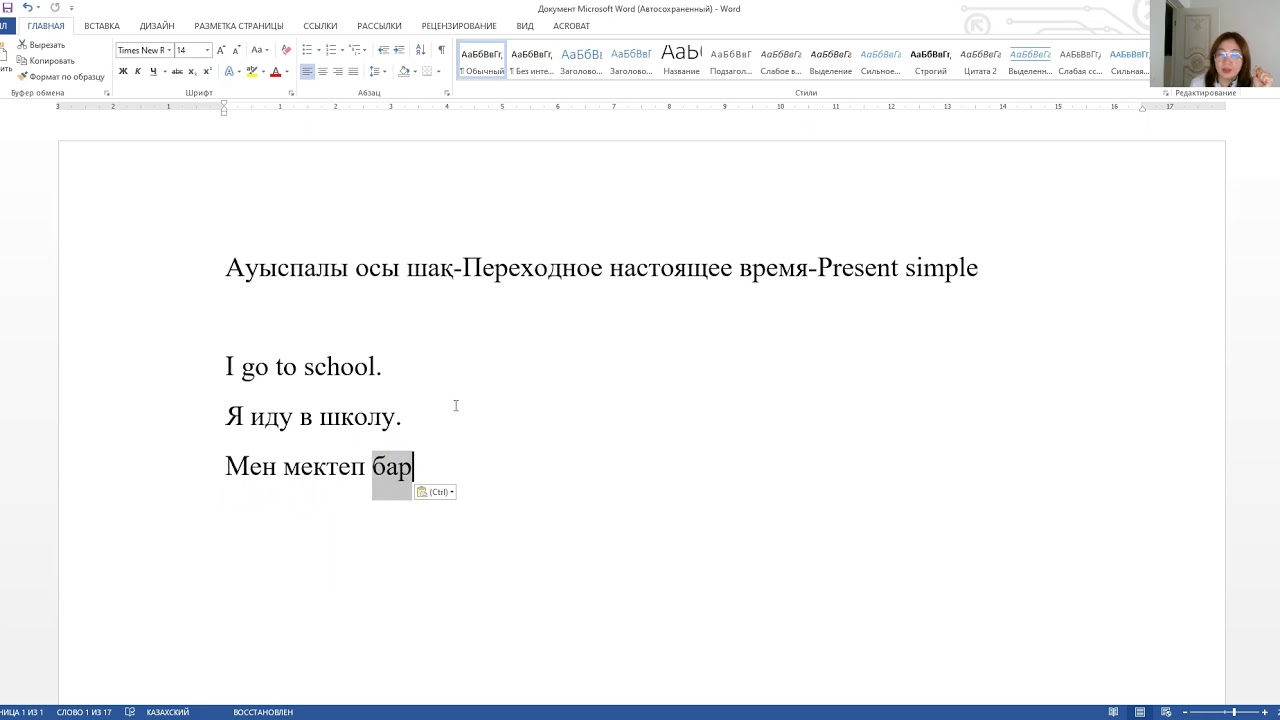This screenshot has width=1280, height=720.
Task: Undo the last action
Action: point(28,7)
